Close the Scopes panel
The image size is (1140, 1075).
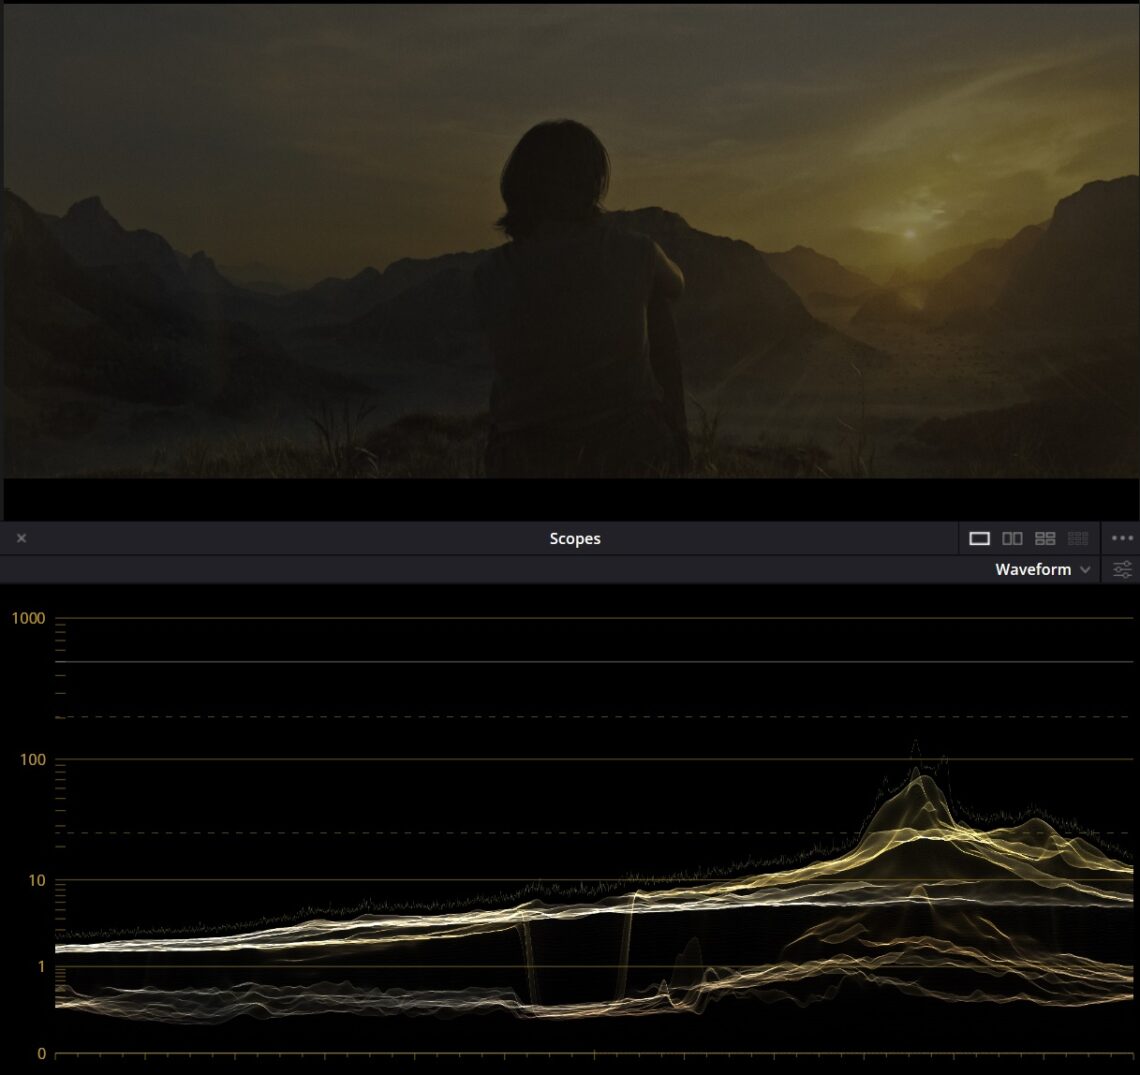pos(21,538)
